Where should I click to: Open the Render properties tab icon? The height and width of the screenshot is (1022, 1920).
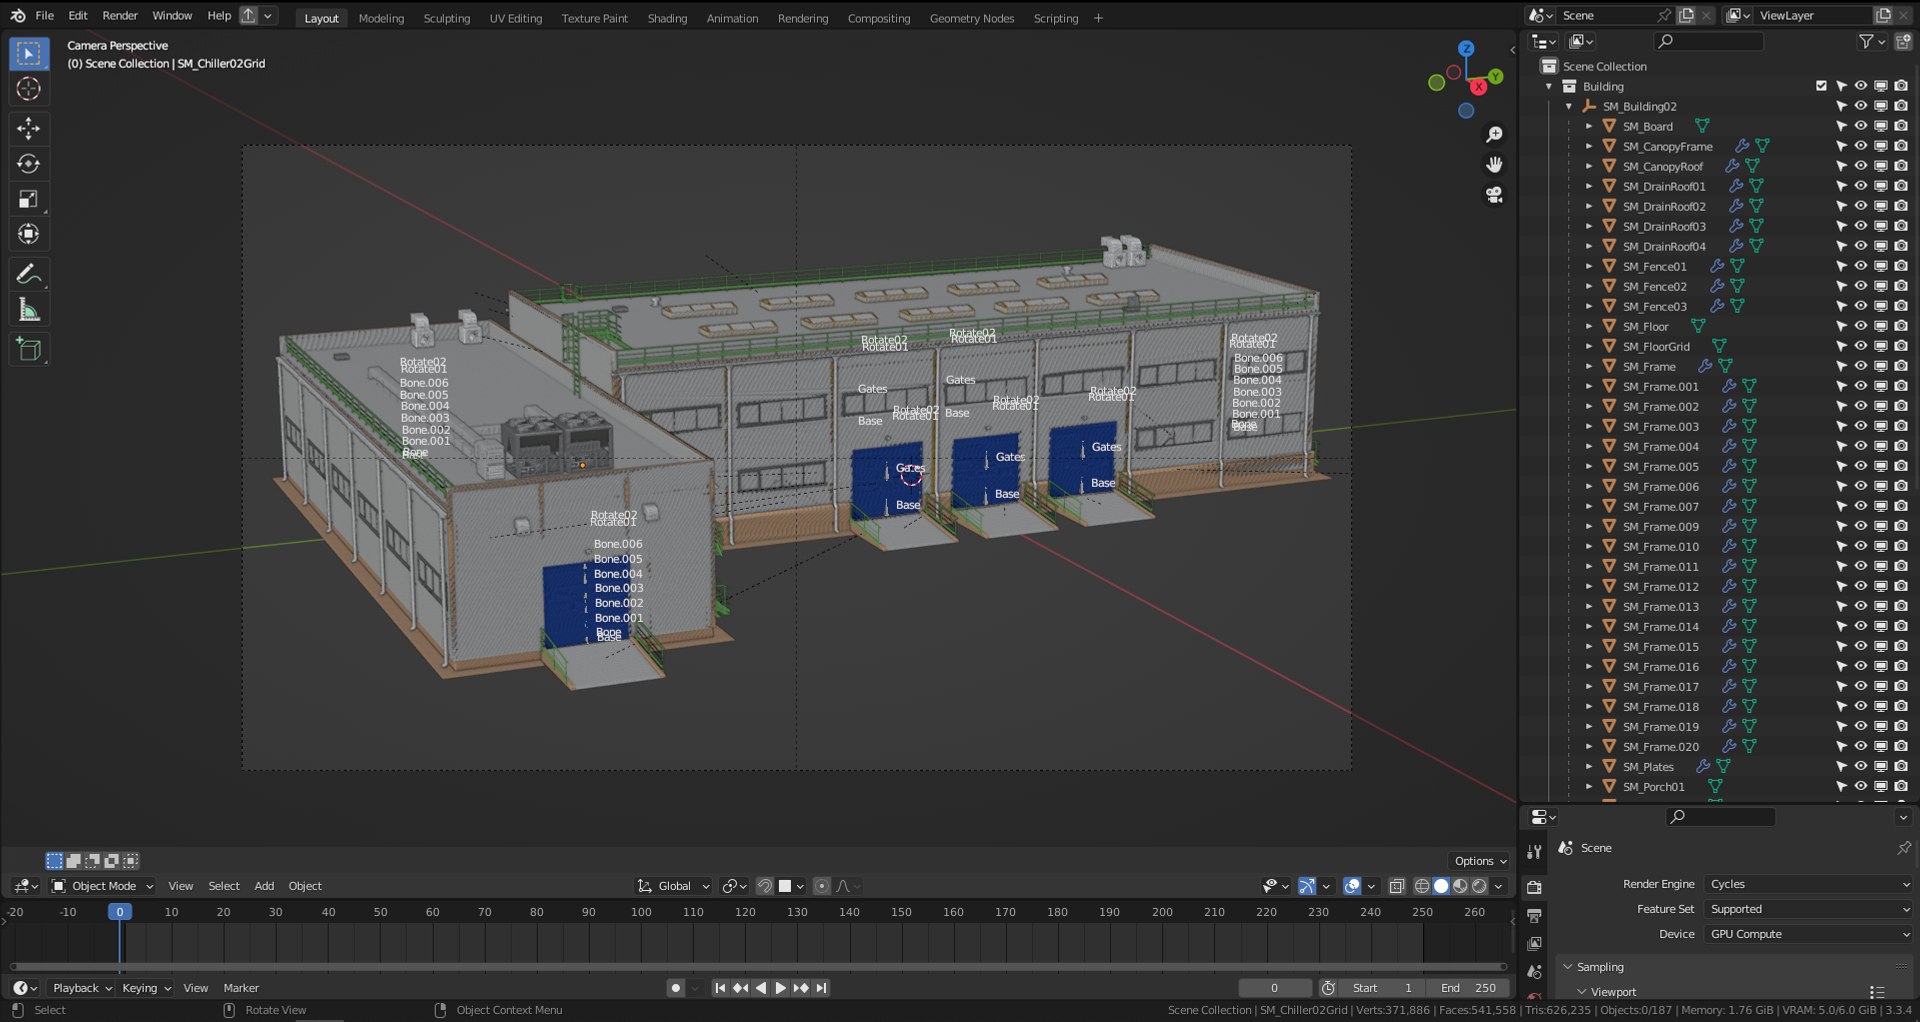click(x=1534, y=887)
